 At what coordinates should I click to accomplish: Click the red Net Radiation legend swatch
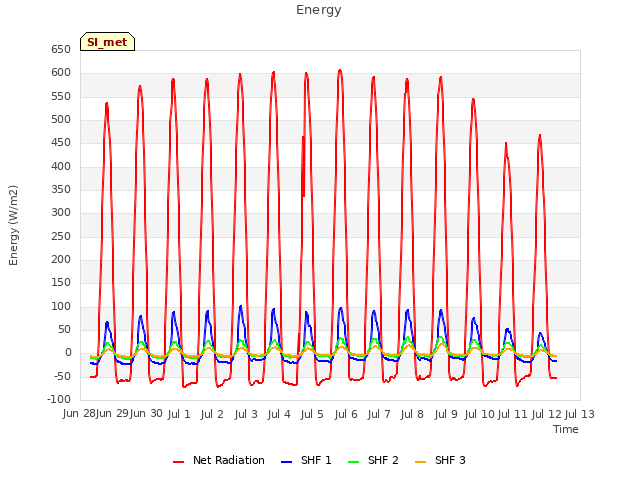[178, 462]
